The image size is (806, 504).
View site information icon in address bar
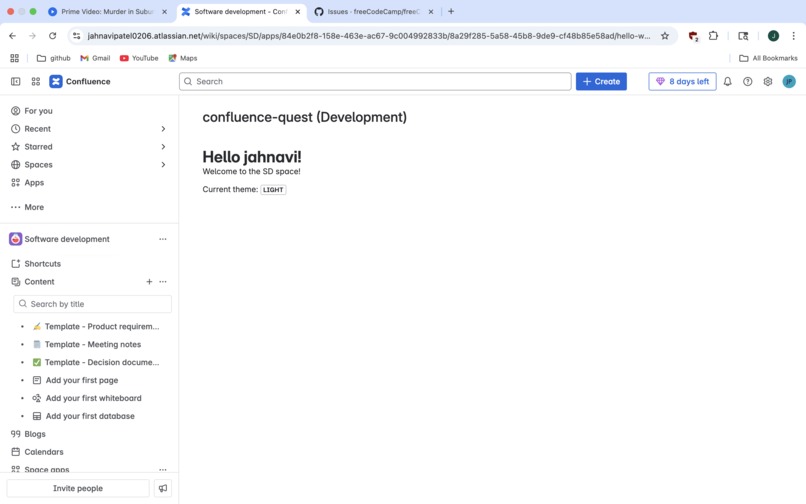point(77,35)
